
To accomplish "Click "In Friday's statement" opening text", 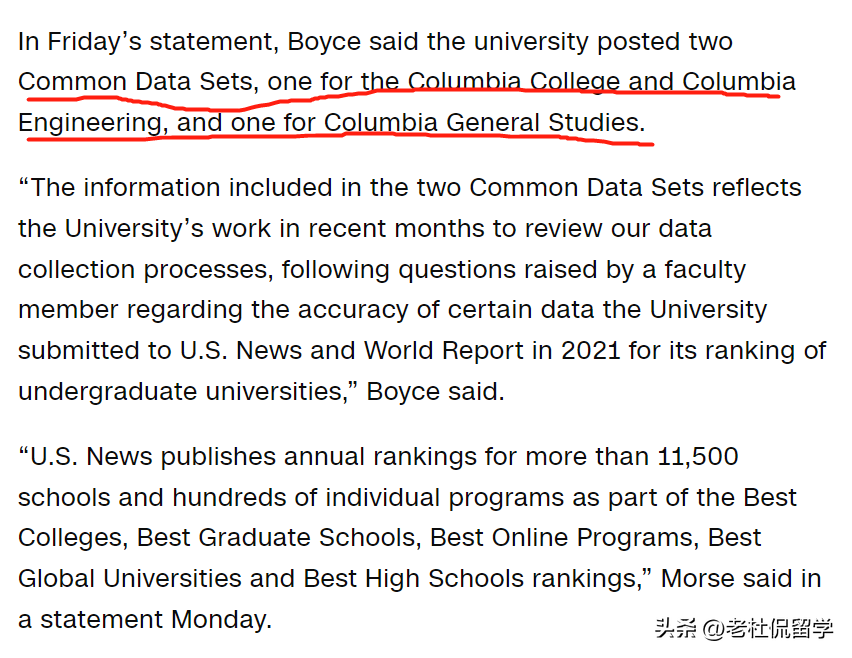I will [147, 41].
